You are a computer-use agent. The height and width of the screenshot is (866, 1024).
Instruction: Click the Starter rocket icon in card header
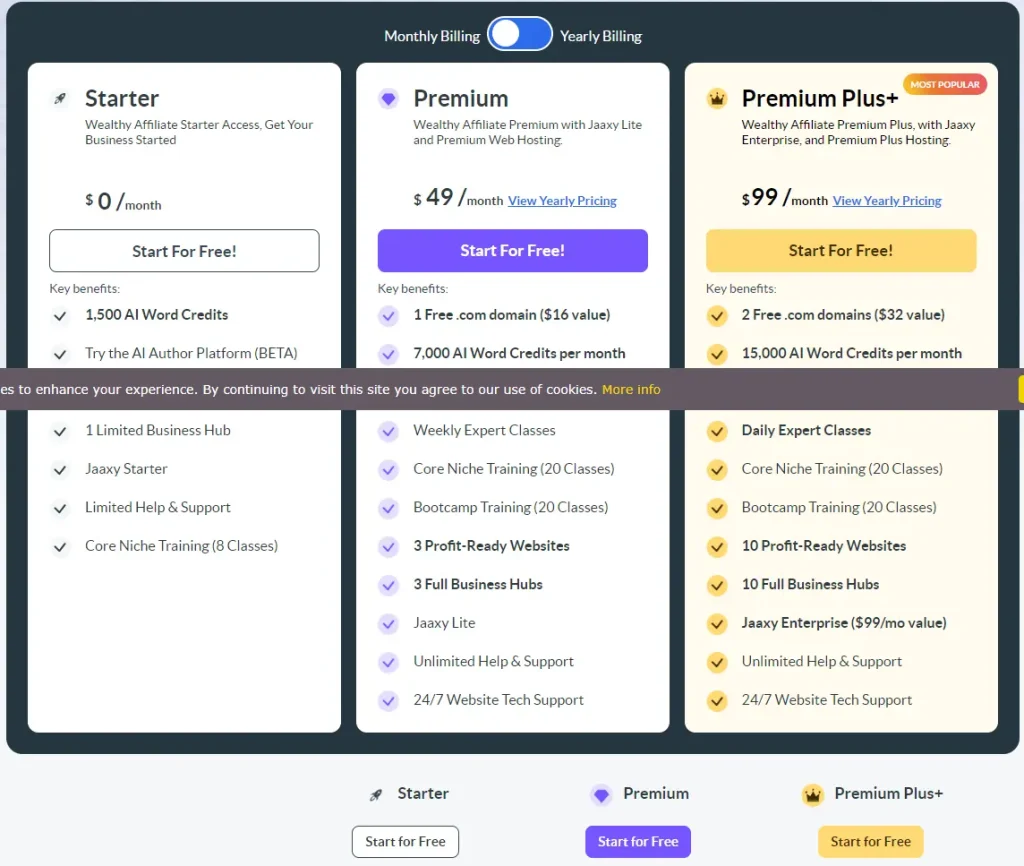click(x=60, y=98)
